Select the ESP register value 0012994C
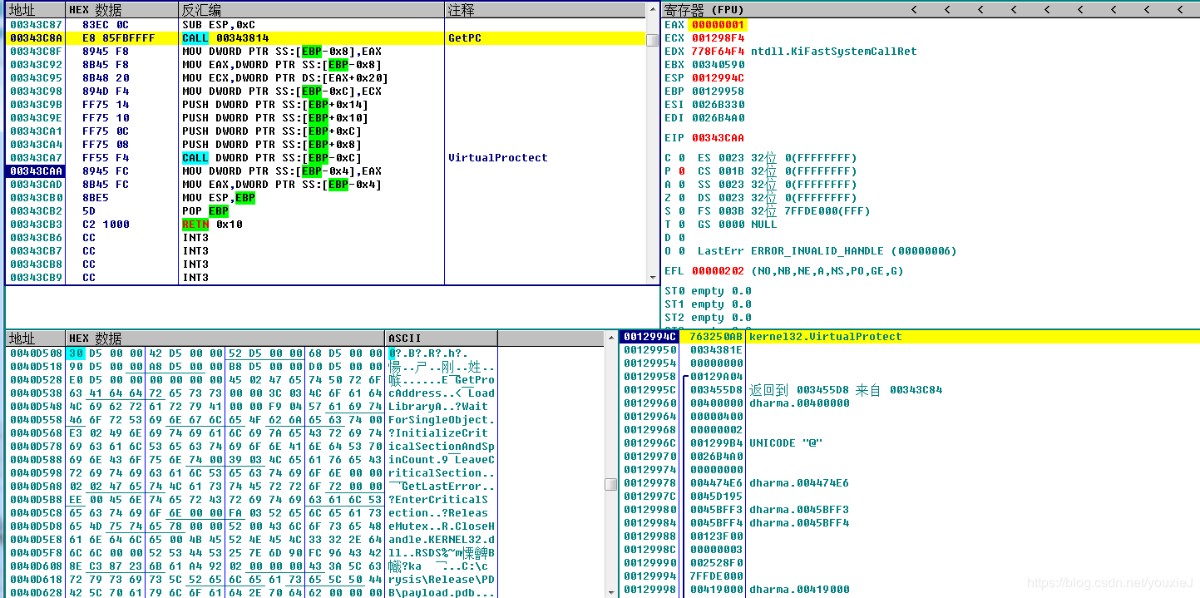Viewport: 1200px width, 598px height. (718, 77)
